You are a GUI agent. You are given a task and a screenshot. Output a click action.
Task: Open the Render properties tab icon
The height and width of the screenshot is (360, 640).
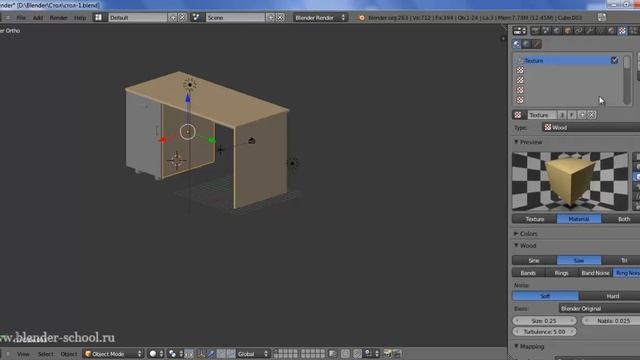pyautogui.click(x=535, y=31)
